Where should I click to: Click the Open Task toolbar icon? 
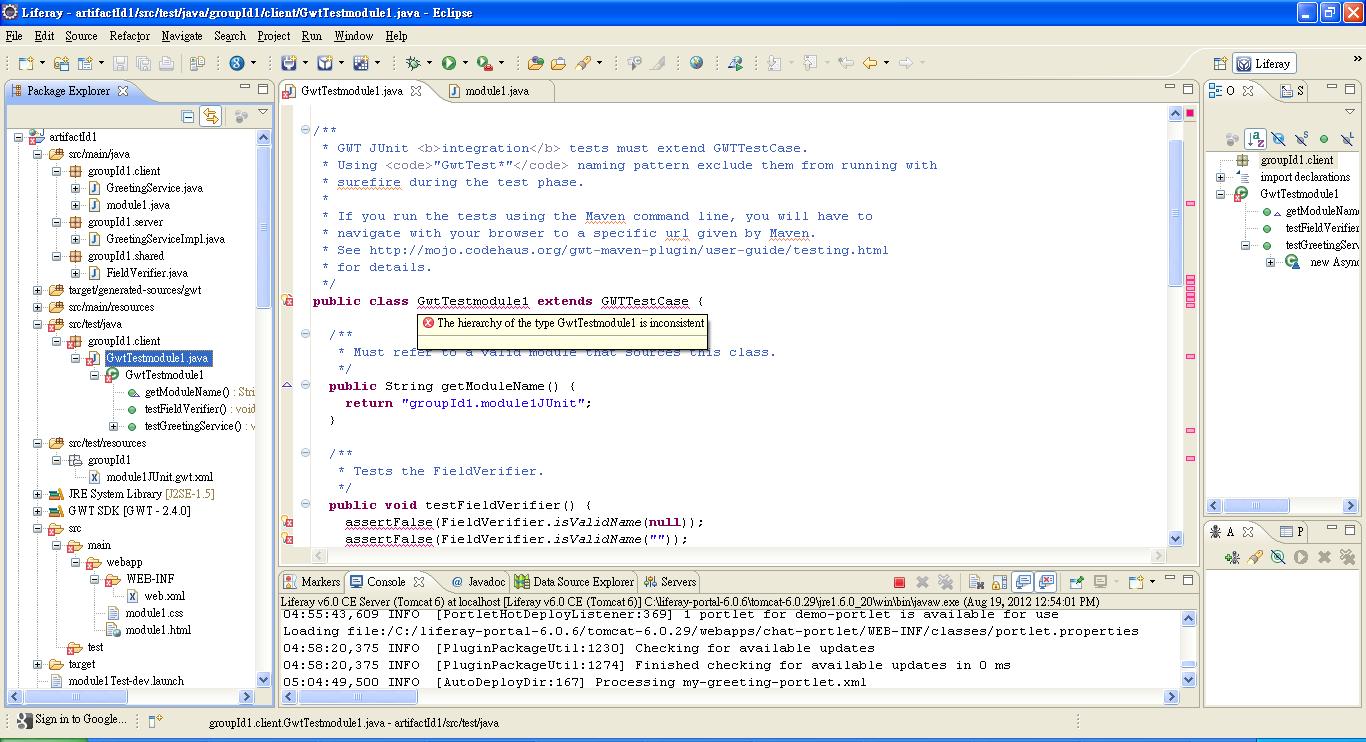coord(559,63)
